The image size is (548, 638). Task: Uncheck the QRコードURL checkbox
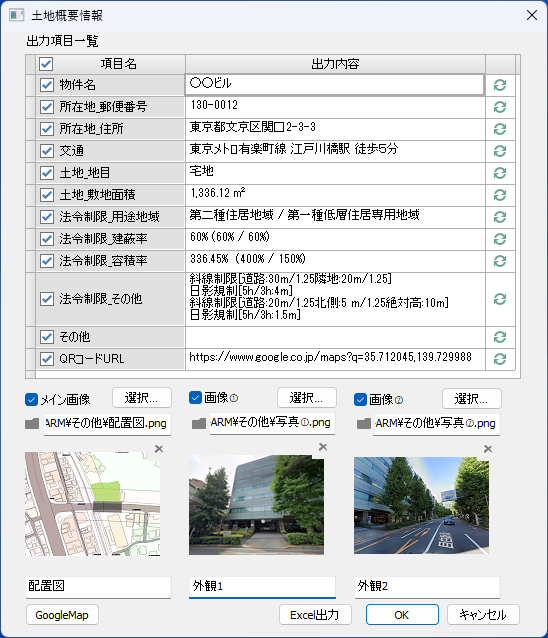pyautogui.click(x=47, y=359)
